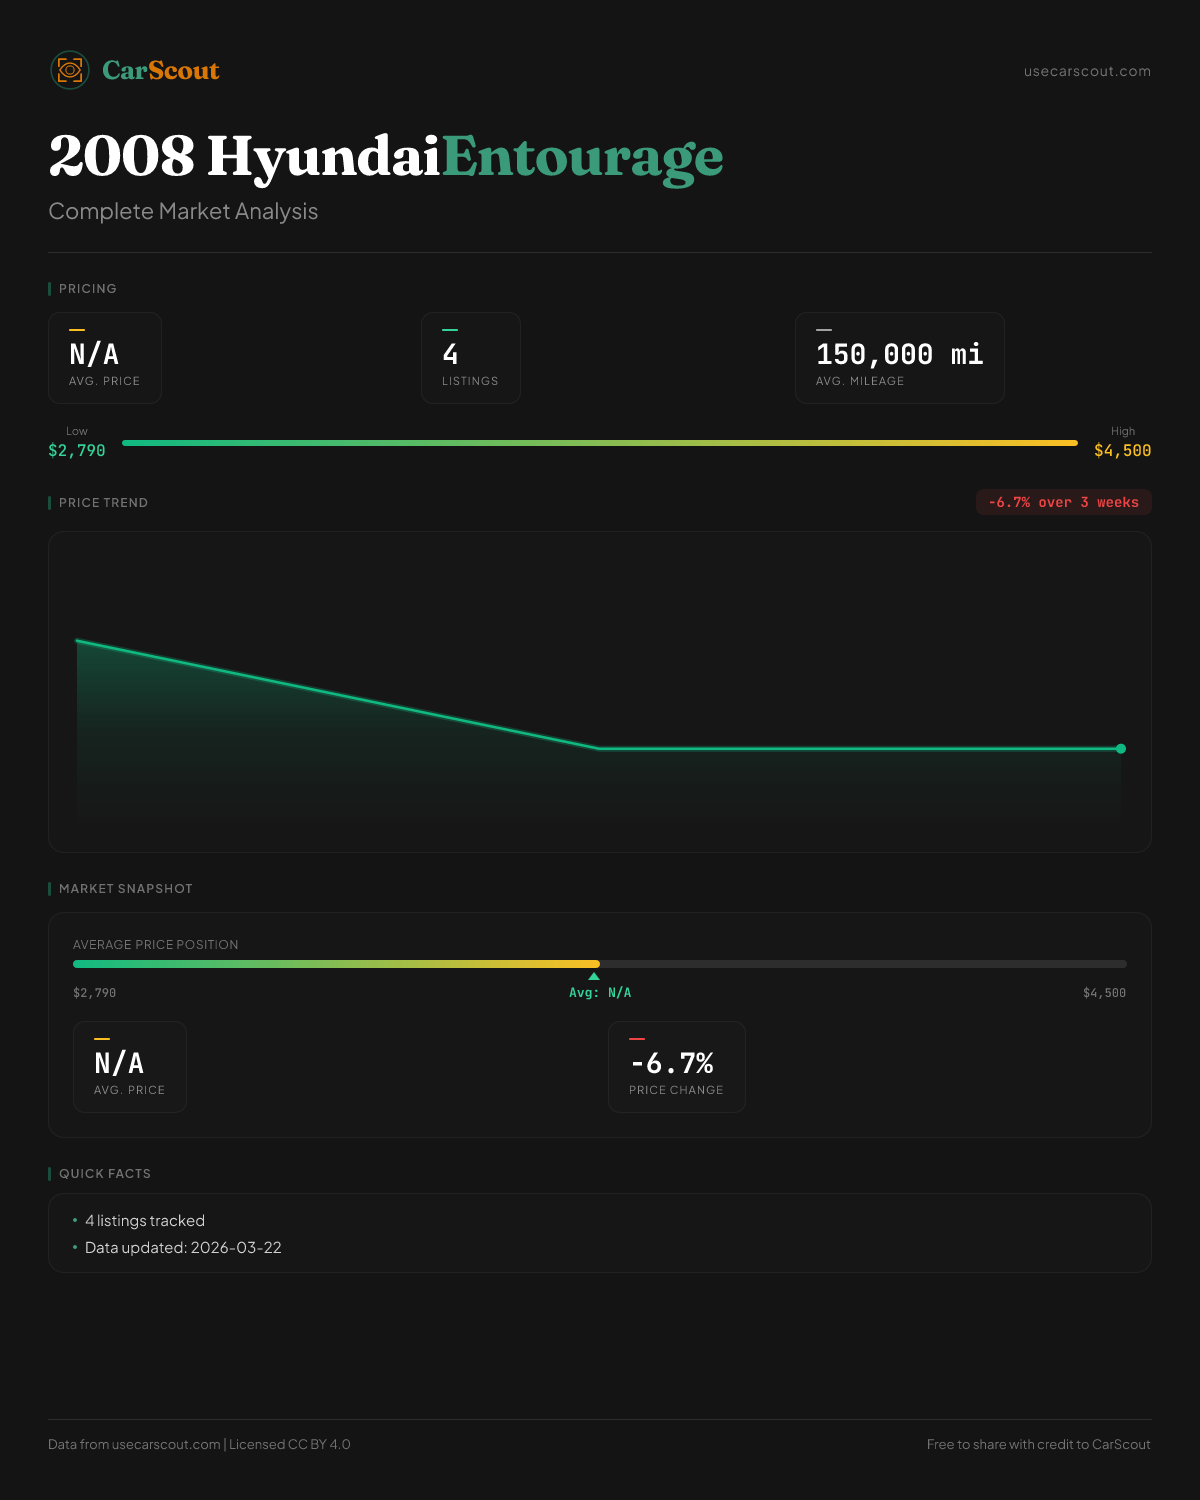Click the -6.7% over 3 weeks badge
Viewport: 1200px width, 1500px height.
[x=1063, y=502]
